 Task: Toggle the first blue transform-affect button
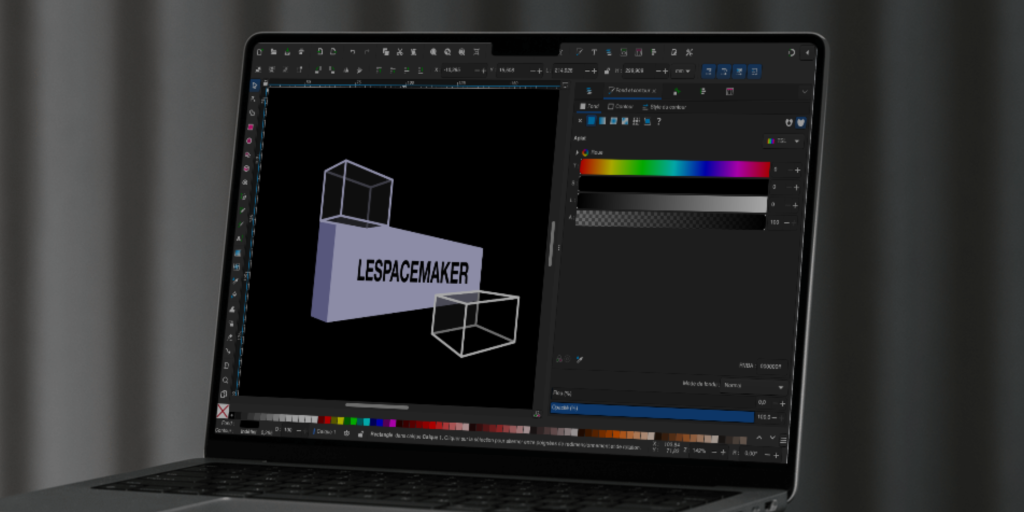708,71
